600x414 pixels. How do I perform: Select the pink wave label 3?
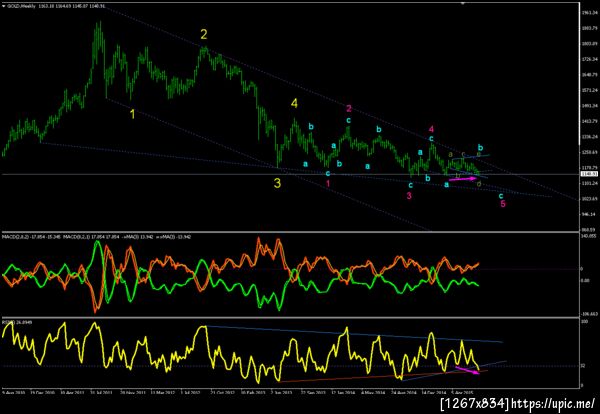409,196
